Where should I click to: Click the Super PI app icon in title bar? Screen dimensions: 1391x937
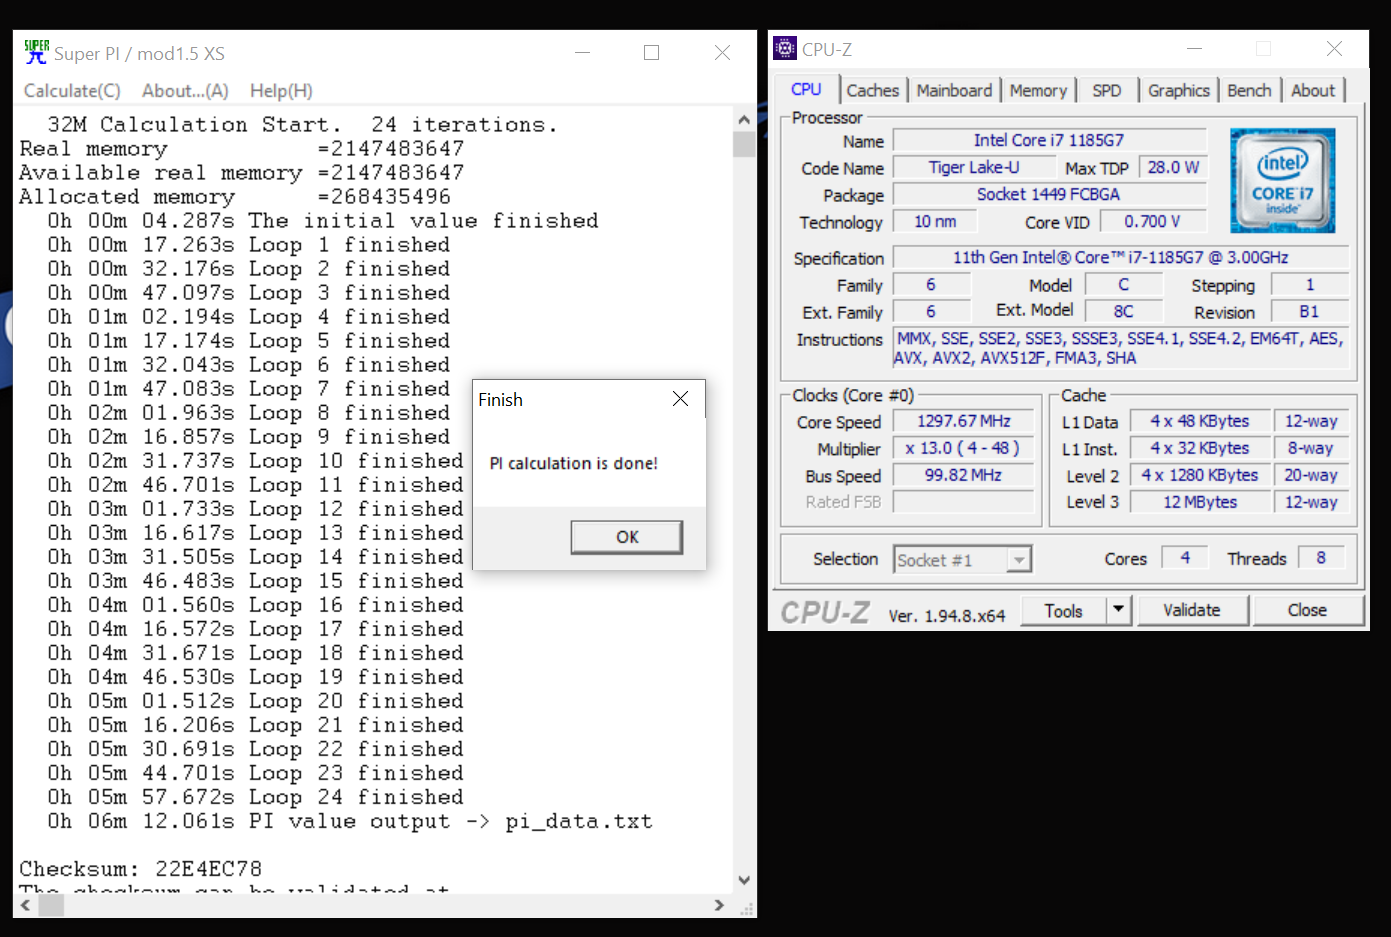point(36,52)
